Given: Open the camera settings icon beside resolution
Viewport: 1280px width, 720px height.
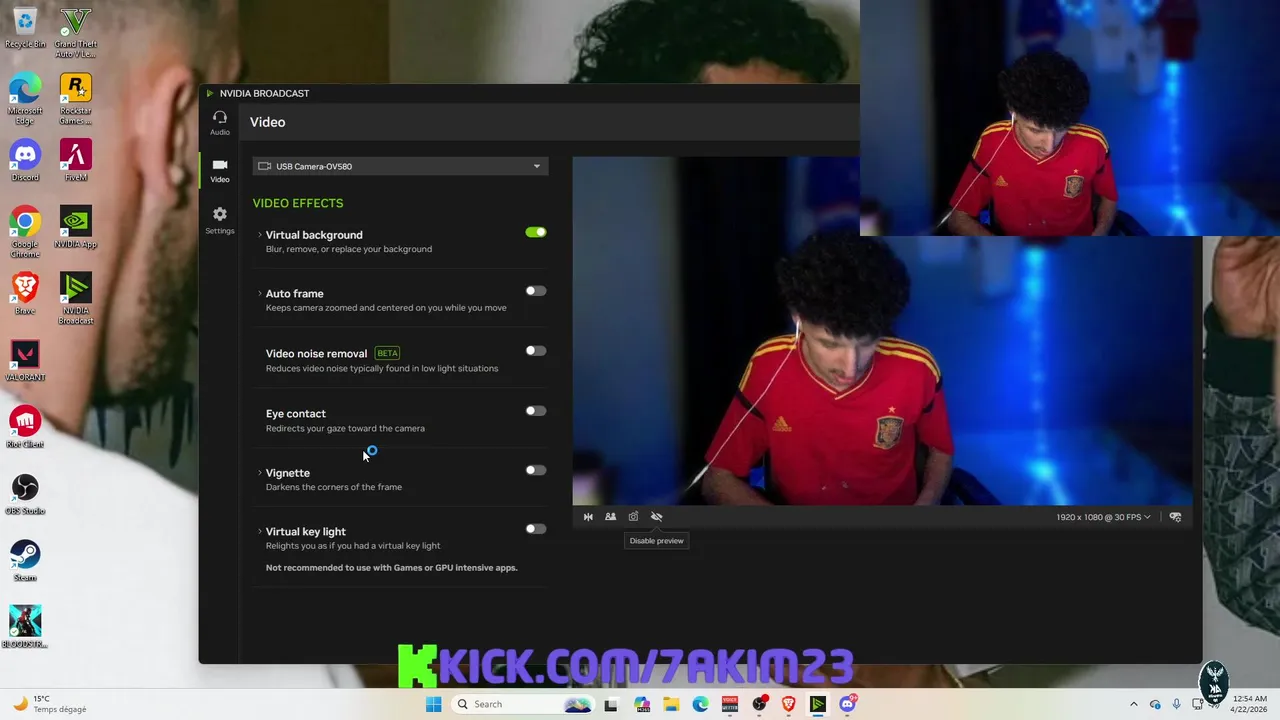Looking at the screenshot, I should [x=1175, y=517].
